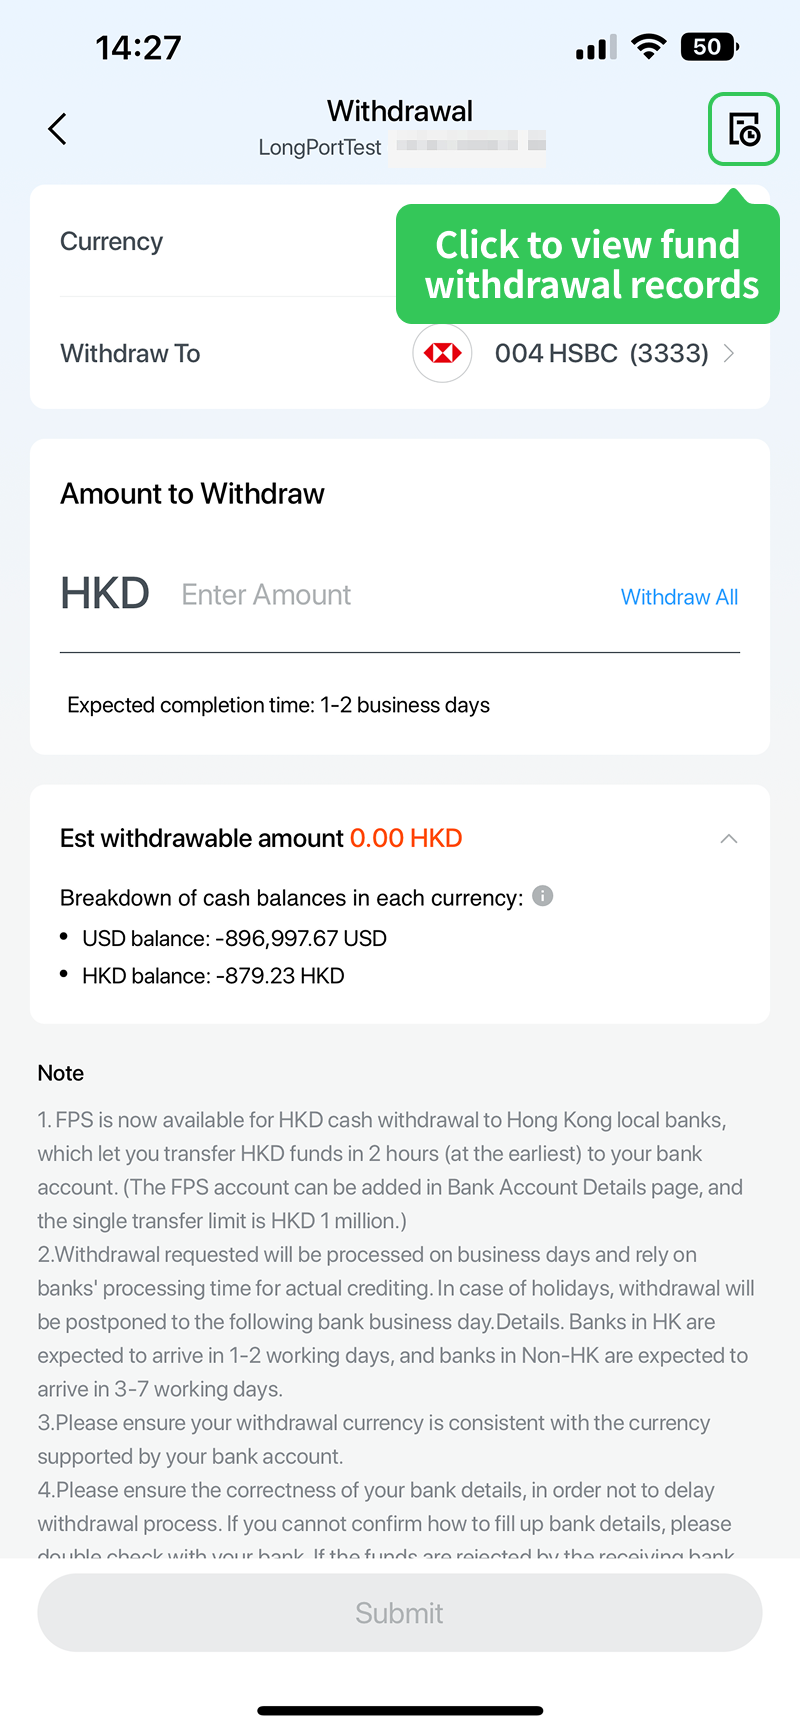Go back using the left arrow
The height and width of the screenshot is (1730, 800).
(58, 129)
